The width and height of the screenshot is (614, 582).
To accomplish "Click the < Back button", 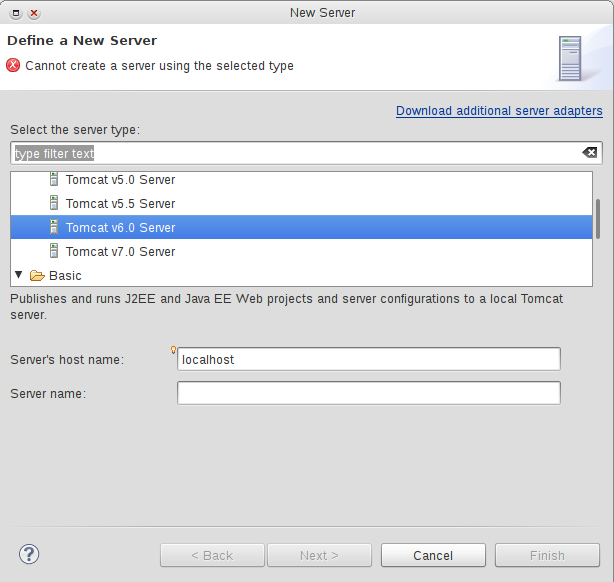I will pos(212,555).
